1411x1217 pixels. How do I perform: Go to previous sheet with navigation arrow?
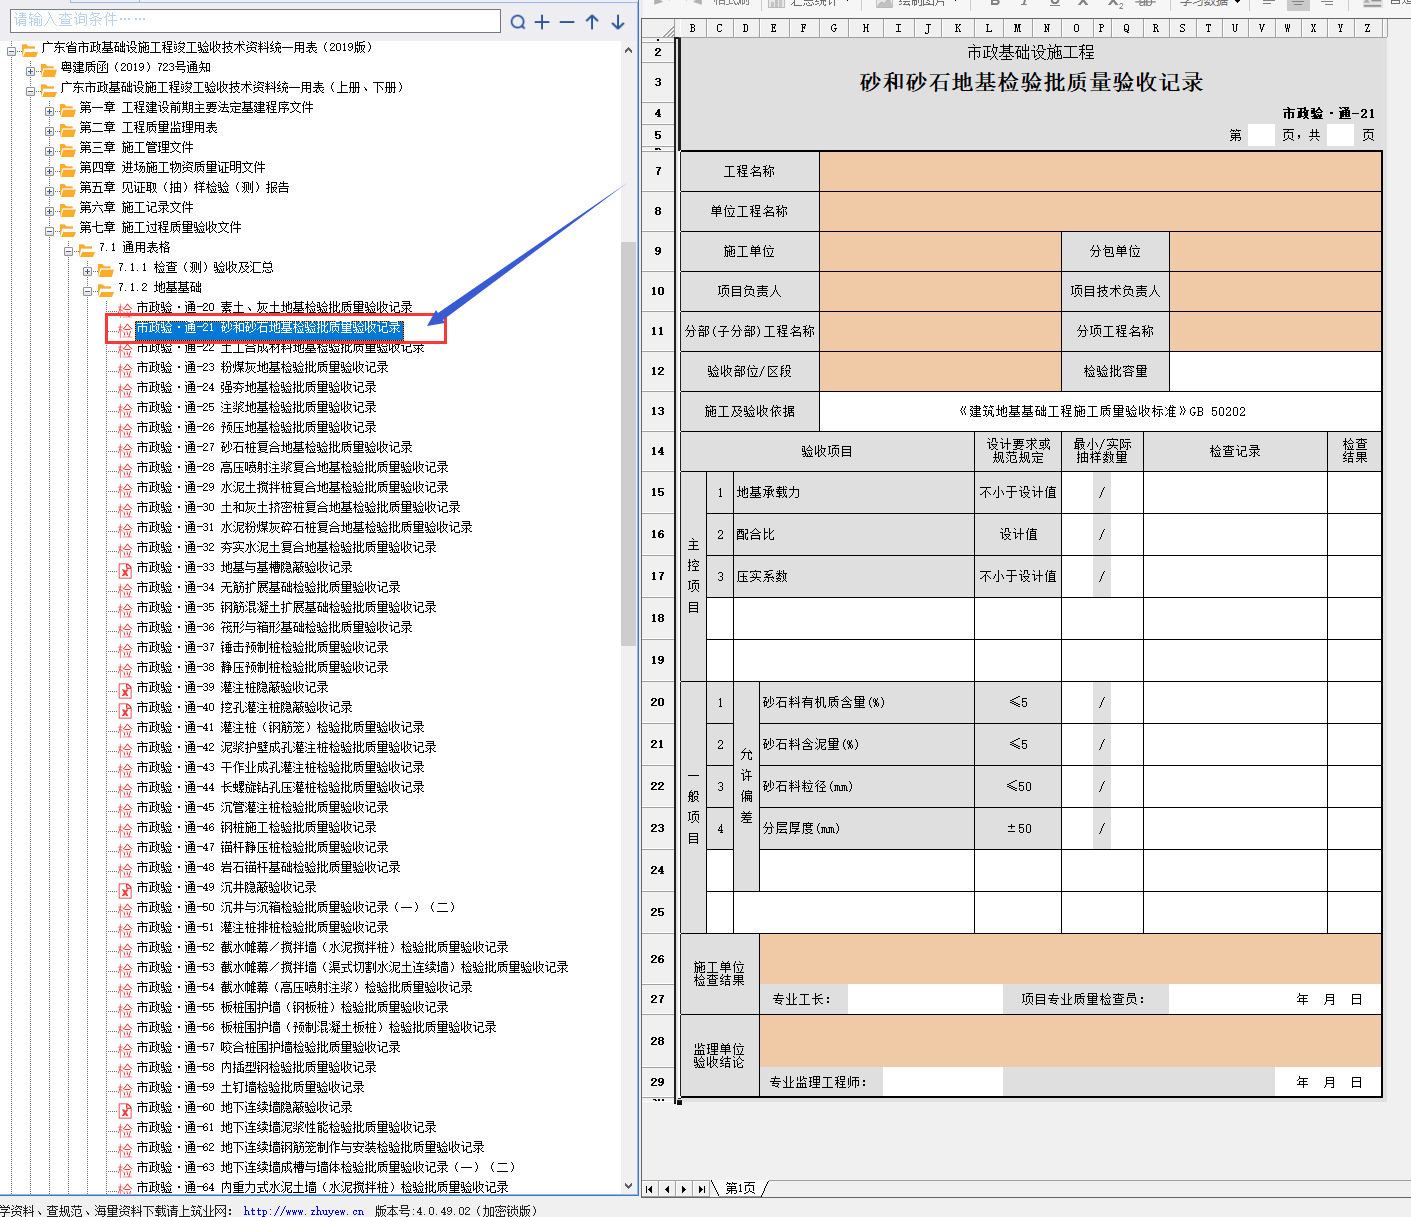pos(667,1189)
